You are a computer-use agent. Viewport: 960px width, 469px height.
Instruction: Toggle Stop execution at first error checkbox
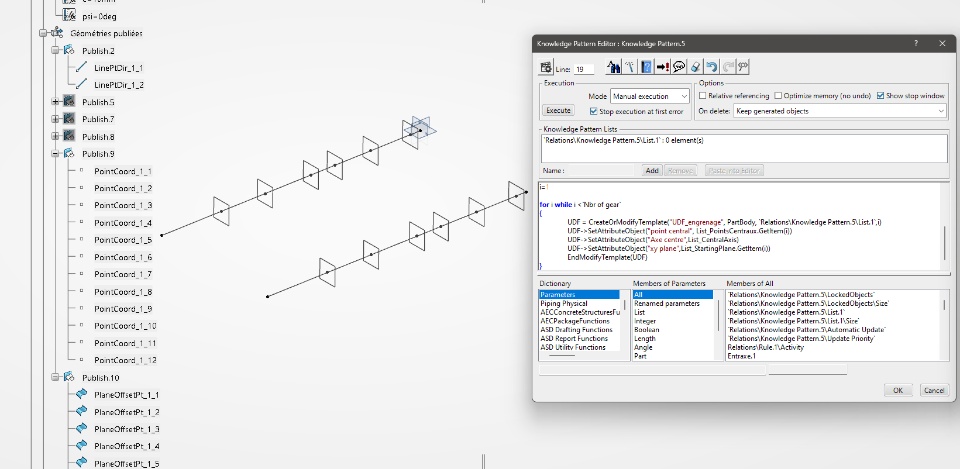(593, 111)
